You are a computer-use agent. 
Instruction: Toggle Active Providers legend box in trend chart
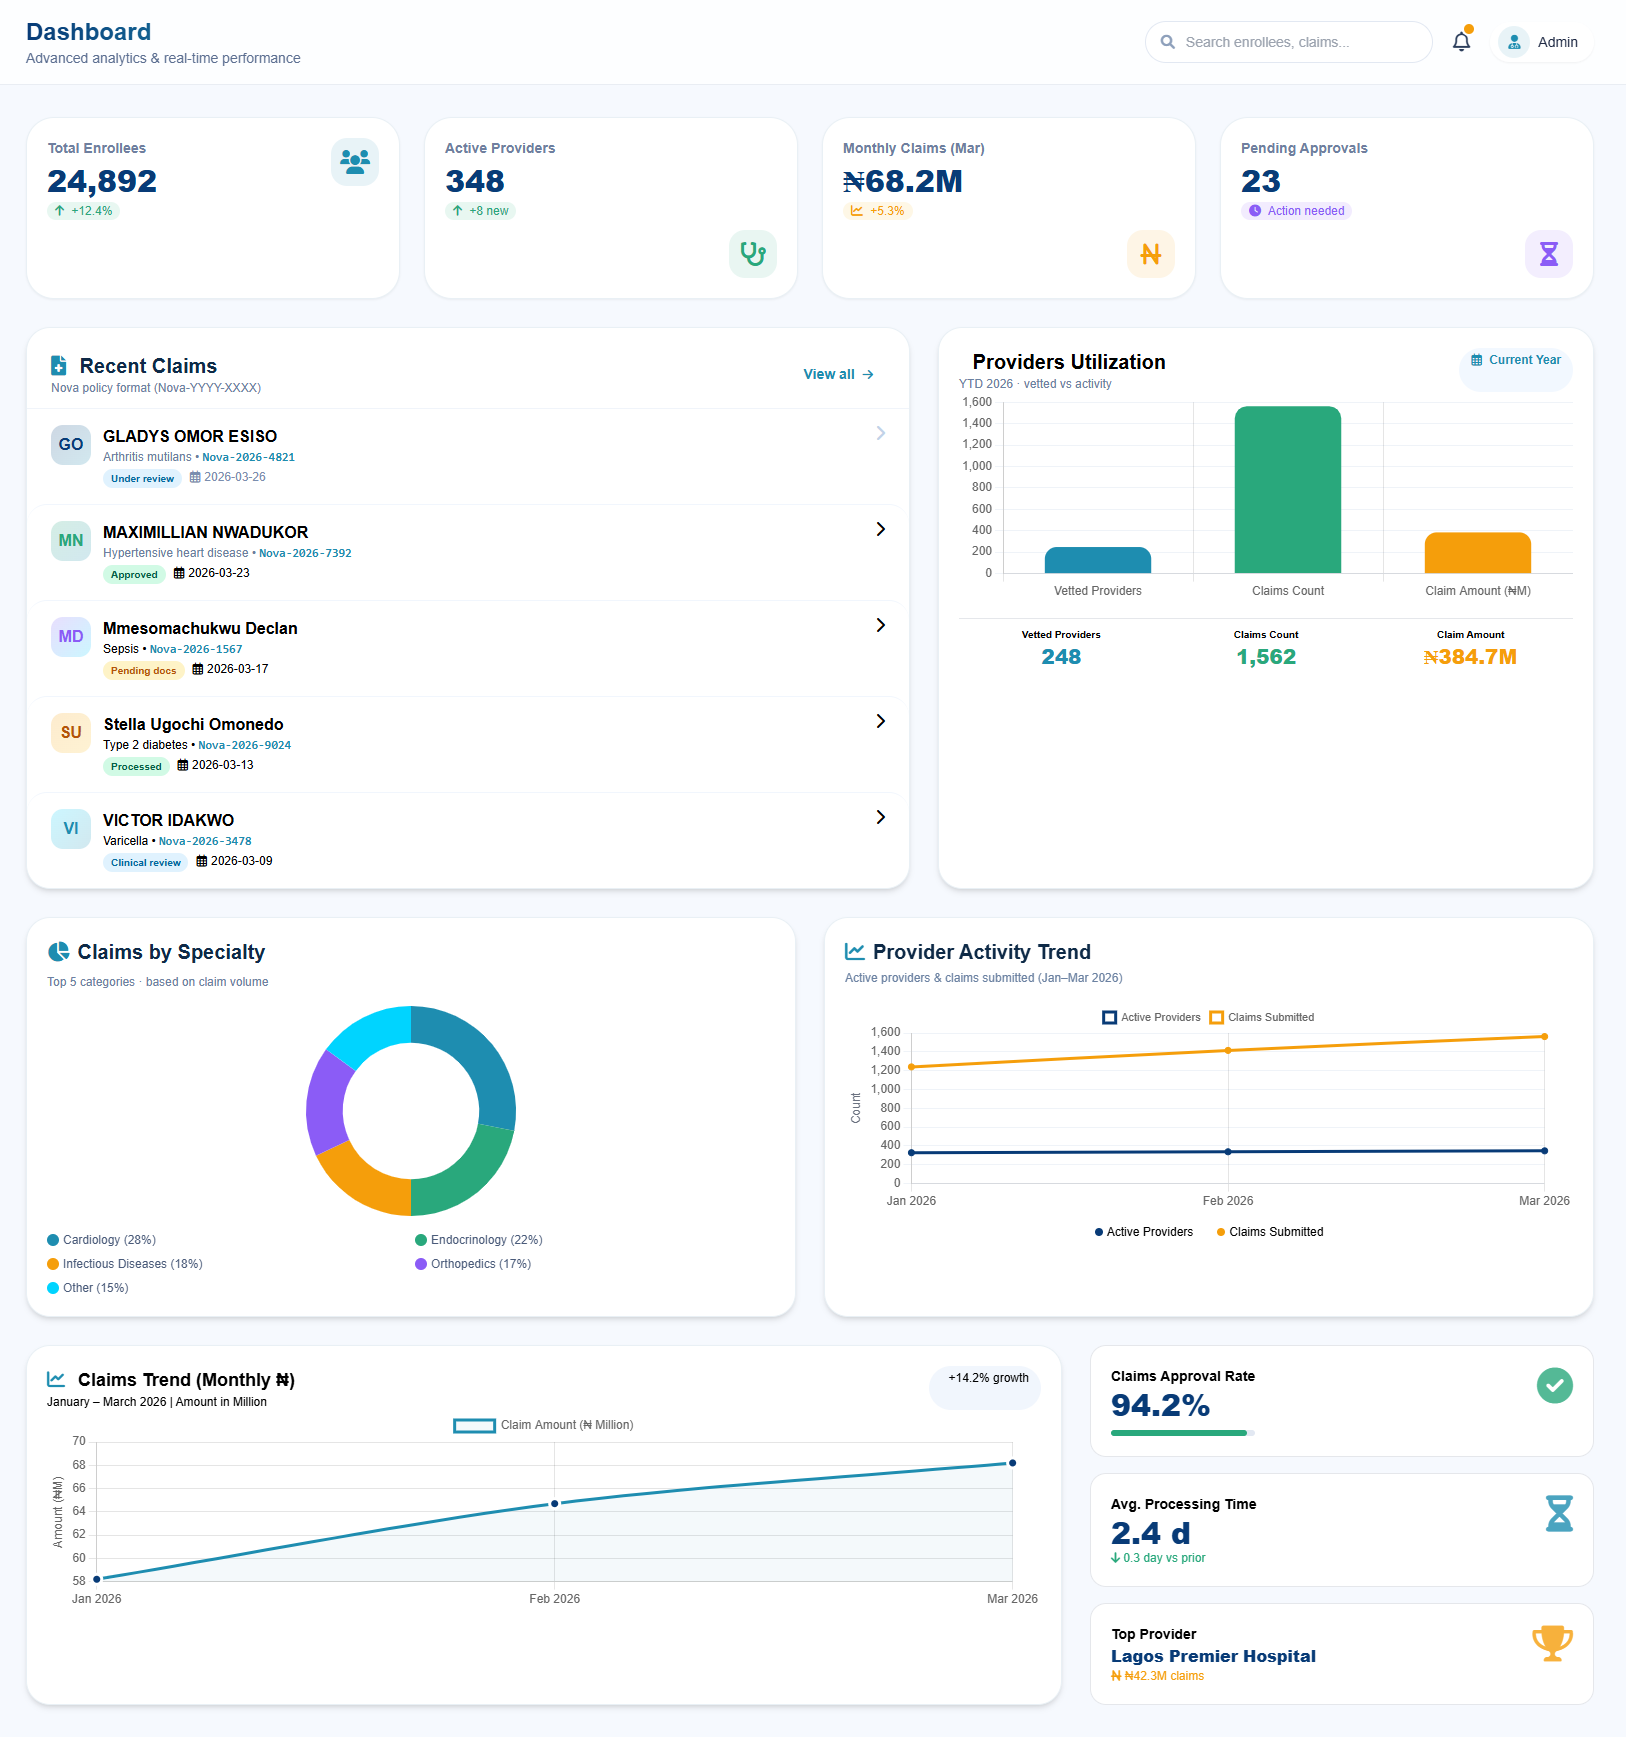click(x=1109, y=1017)
